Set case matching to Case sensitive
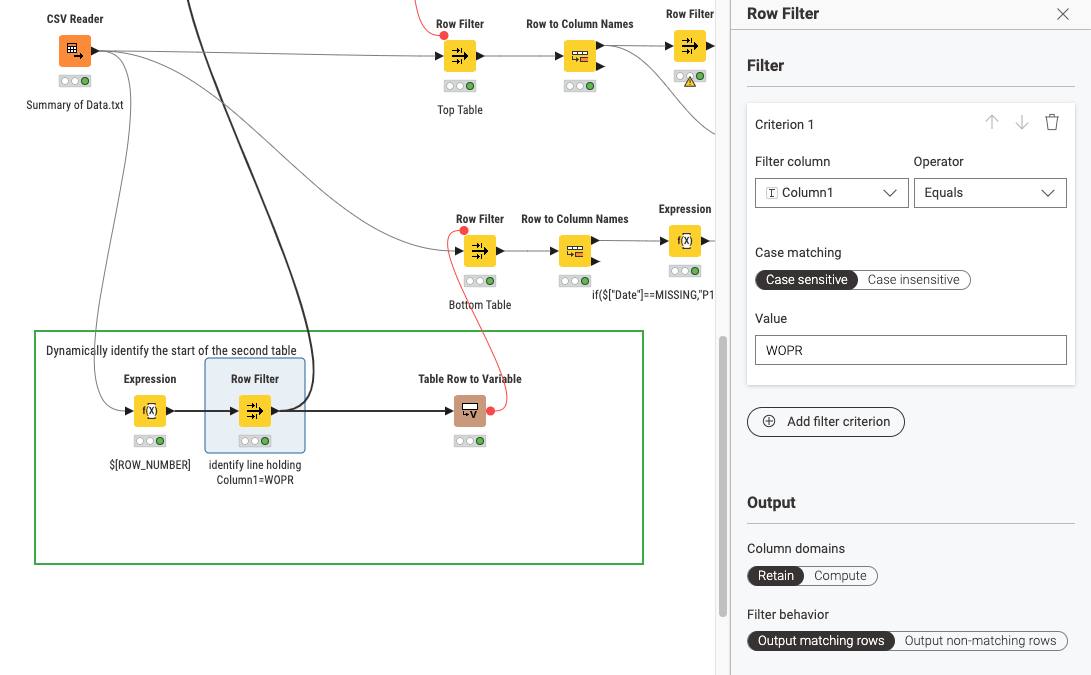1091x675 pixels. coord(806,280)
